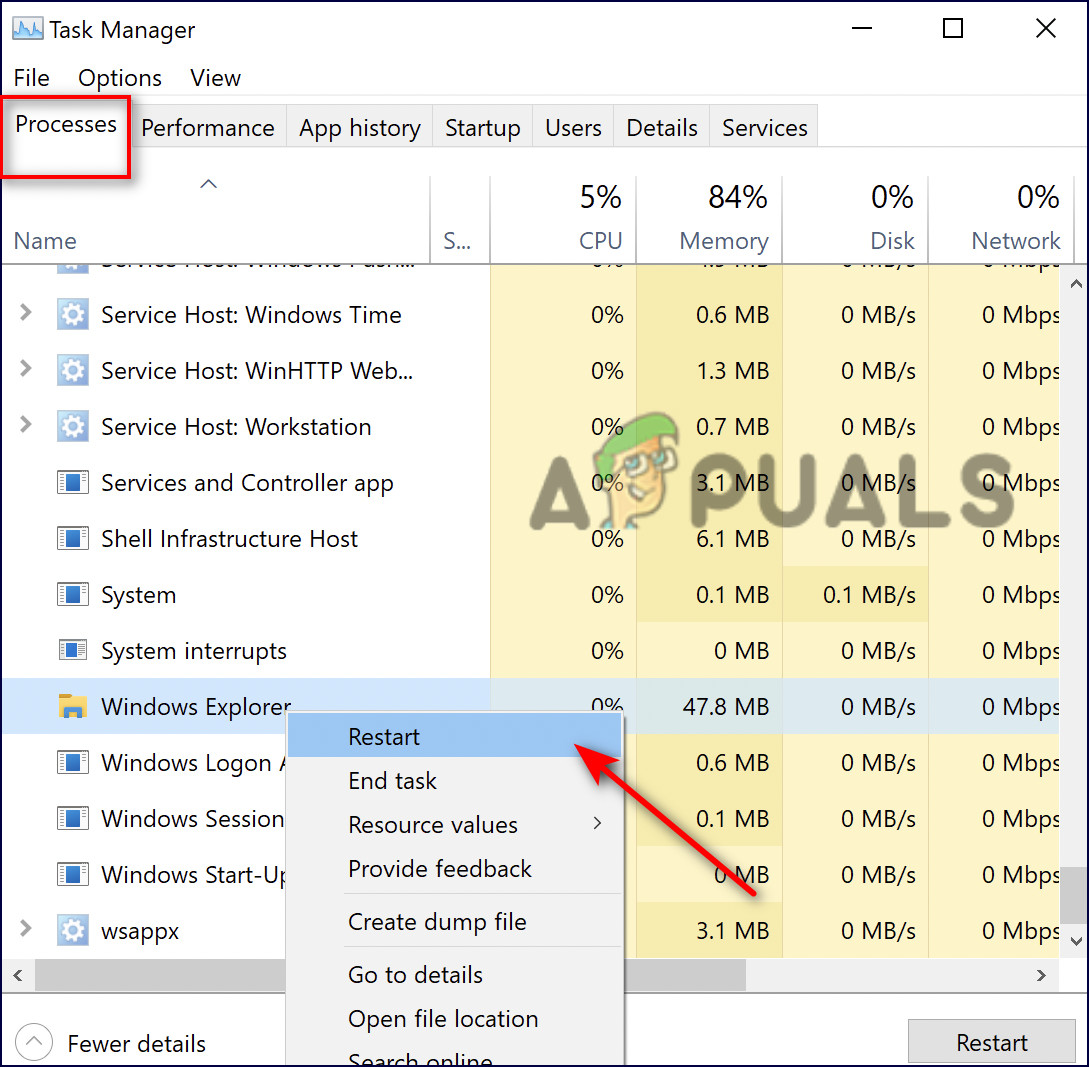Expand the wsappx process group
This screenshot has width=1089, height=1067.
26,928
